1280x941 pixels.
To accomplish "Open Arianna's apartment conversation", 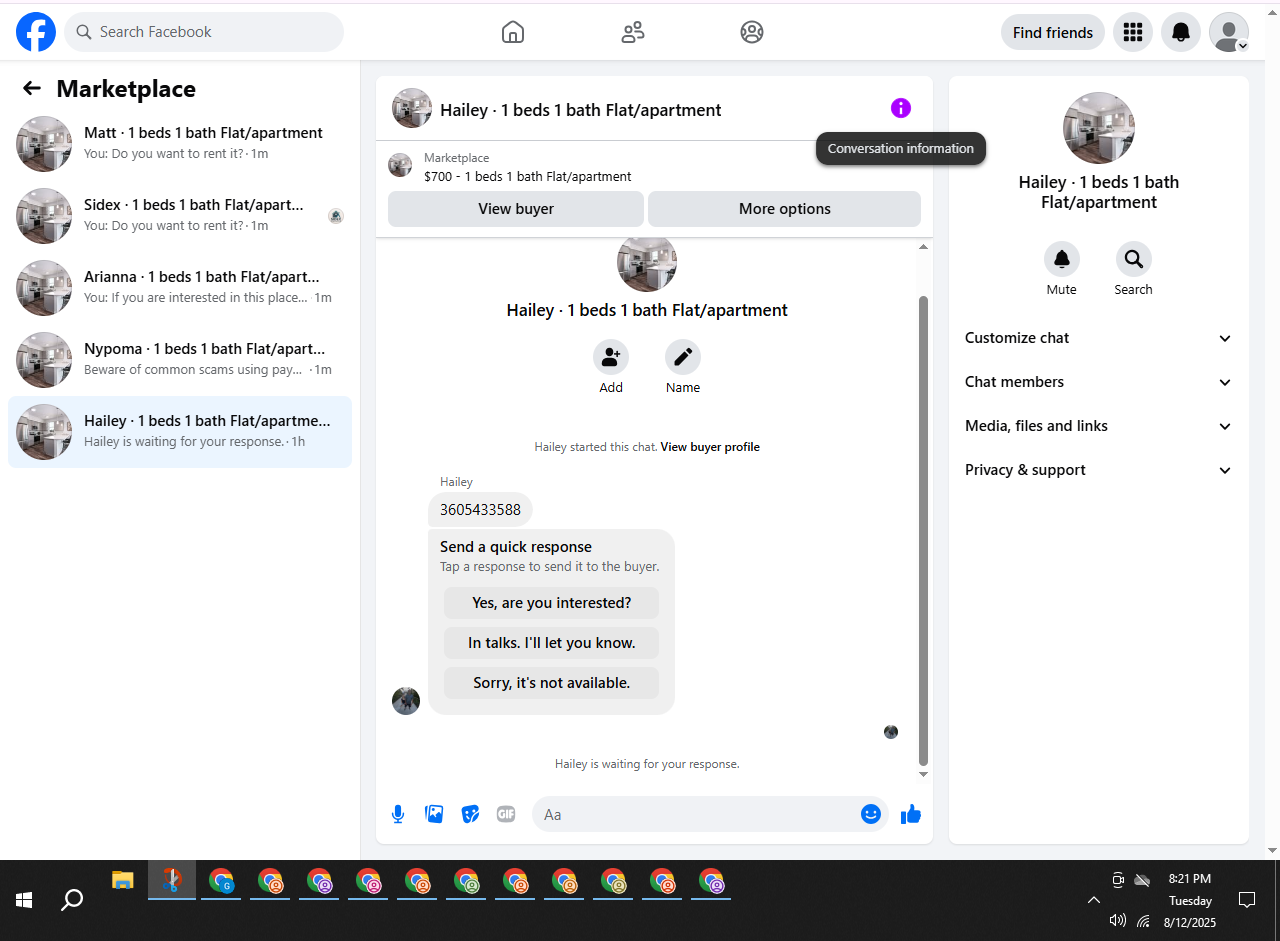I will [x=180, y=288].
